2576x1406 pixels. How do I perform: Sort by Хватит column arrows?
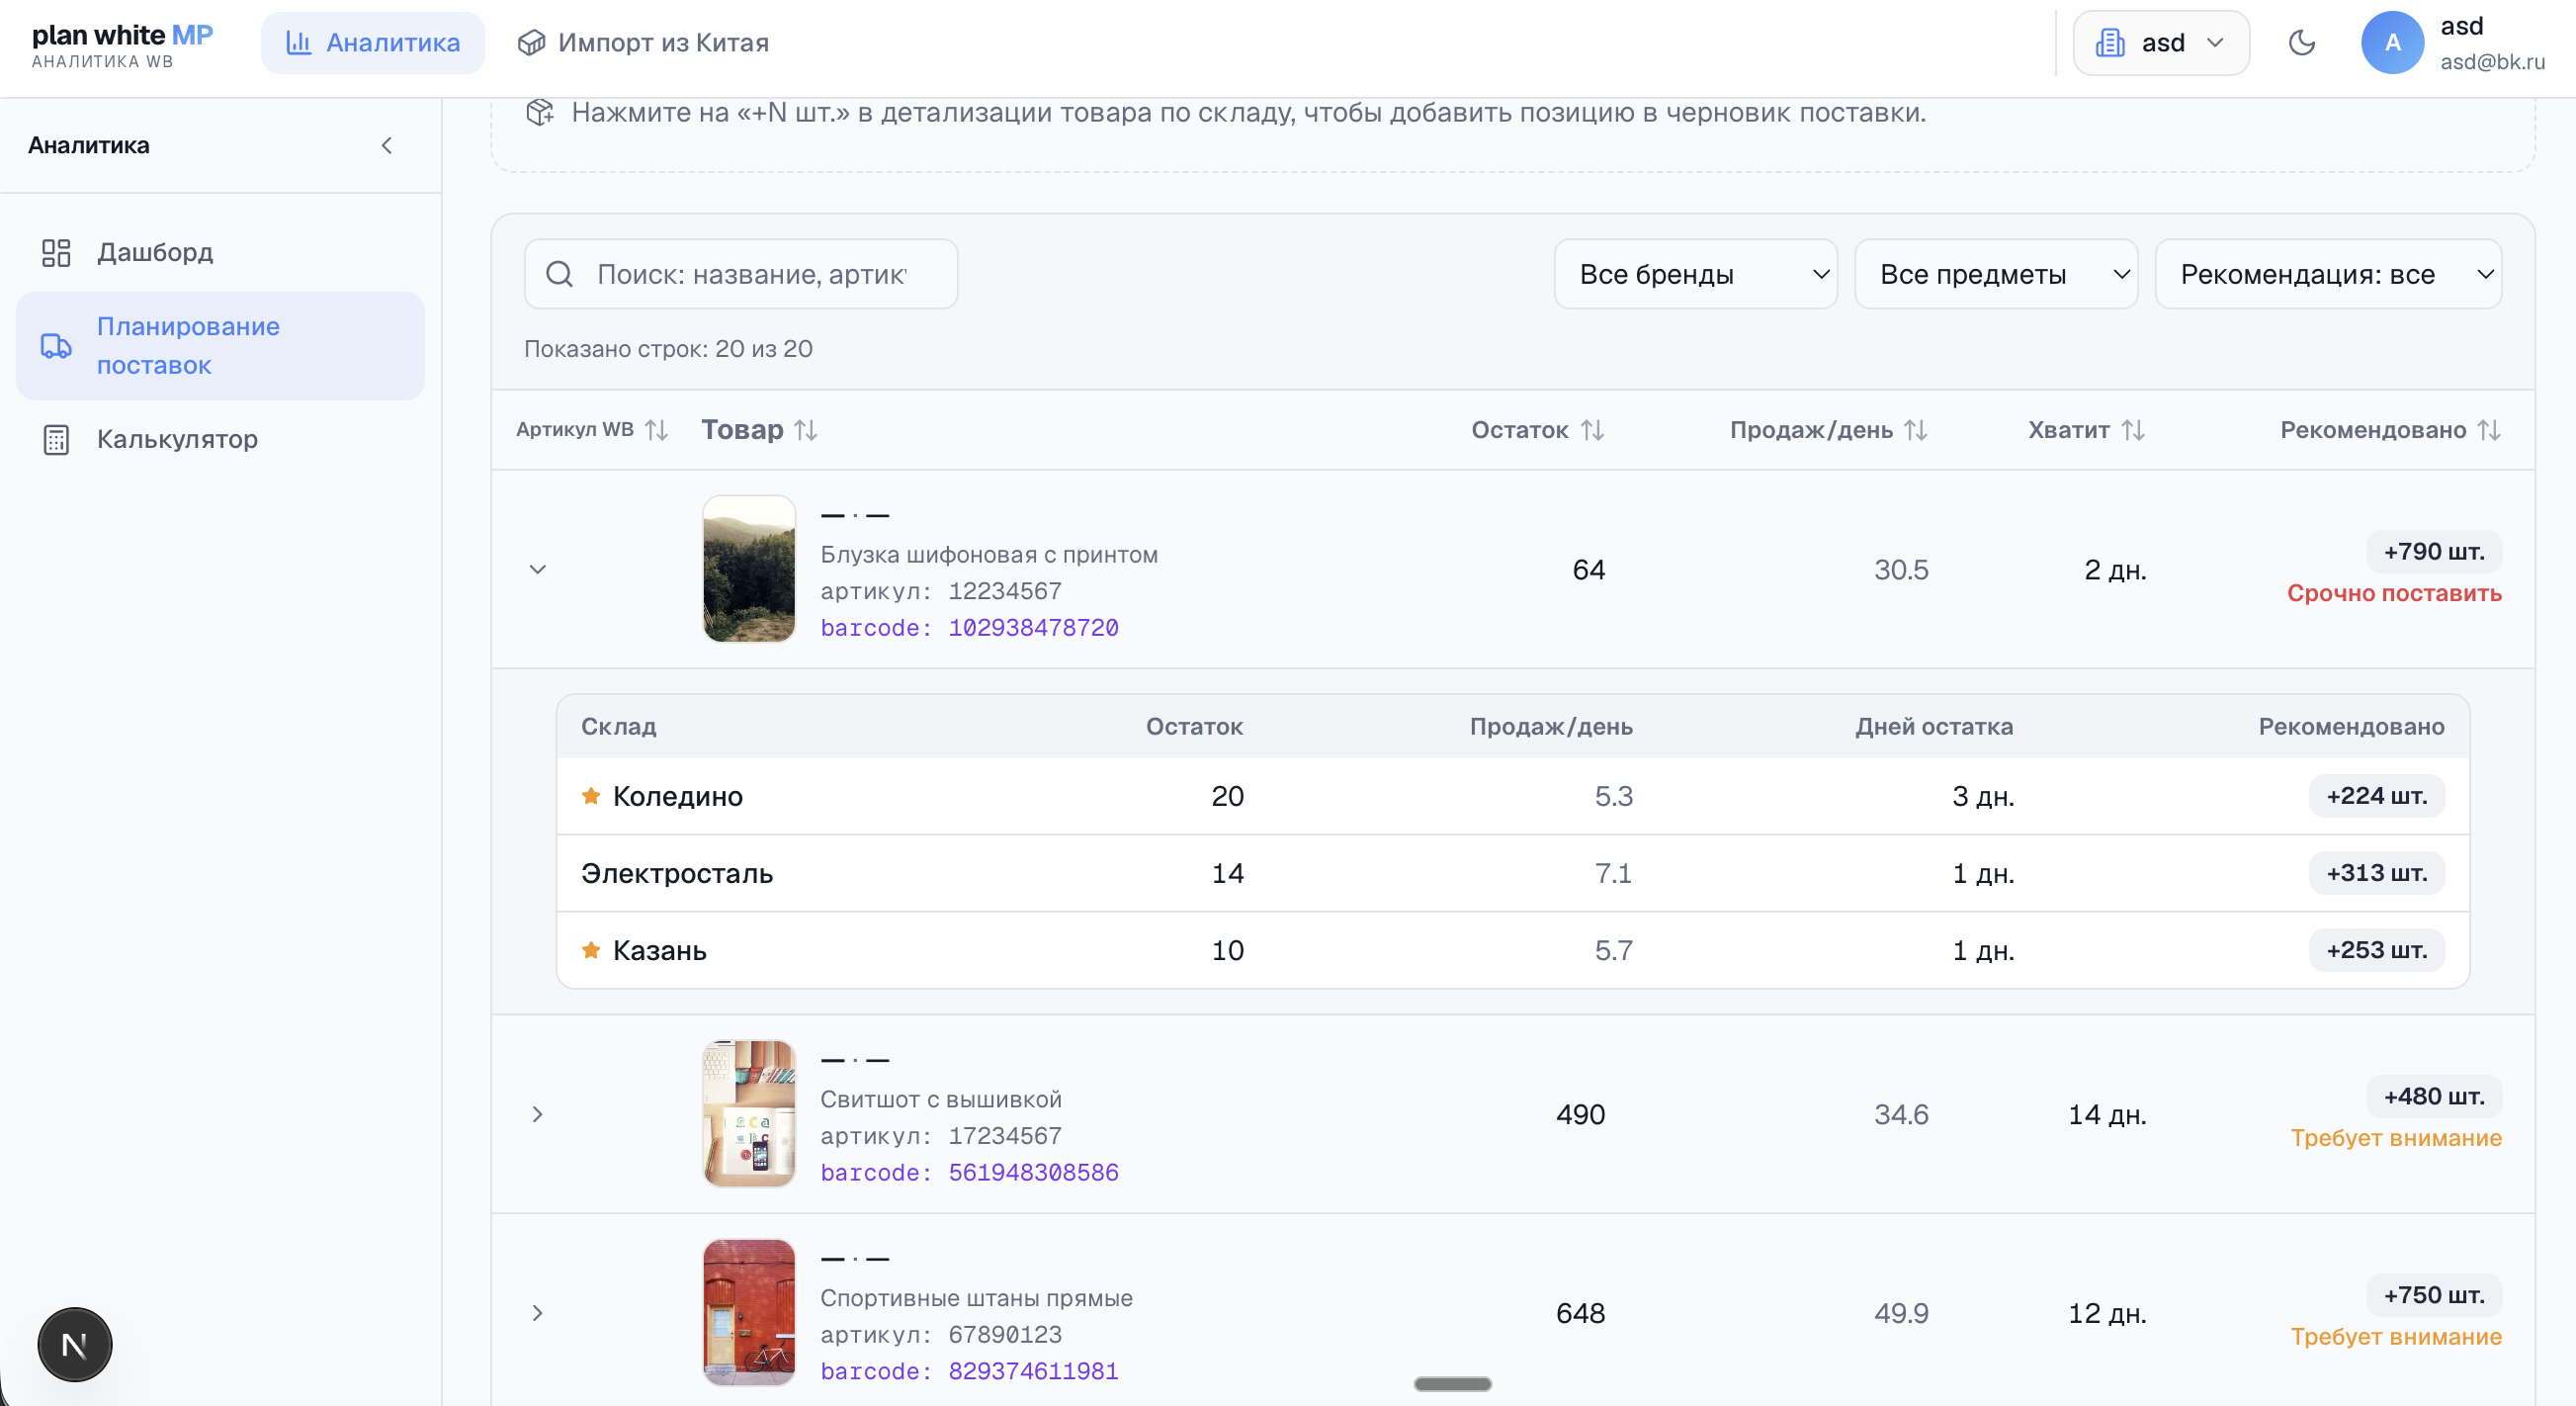pos(2133,430)
